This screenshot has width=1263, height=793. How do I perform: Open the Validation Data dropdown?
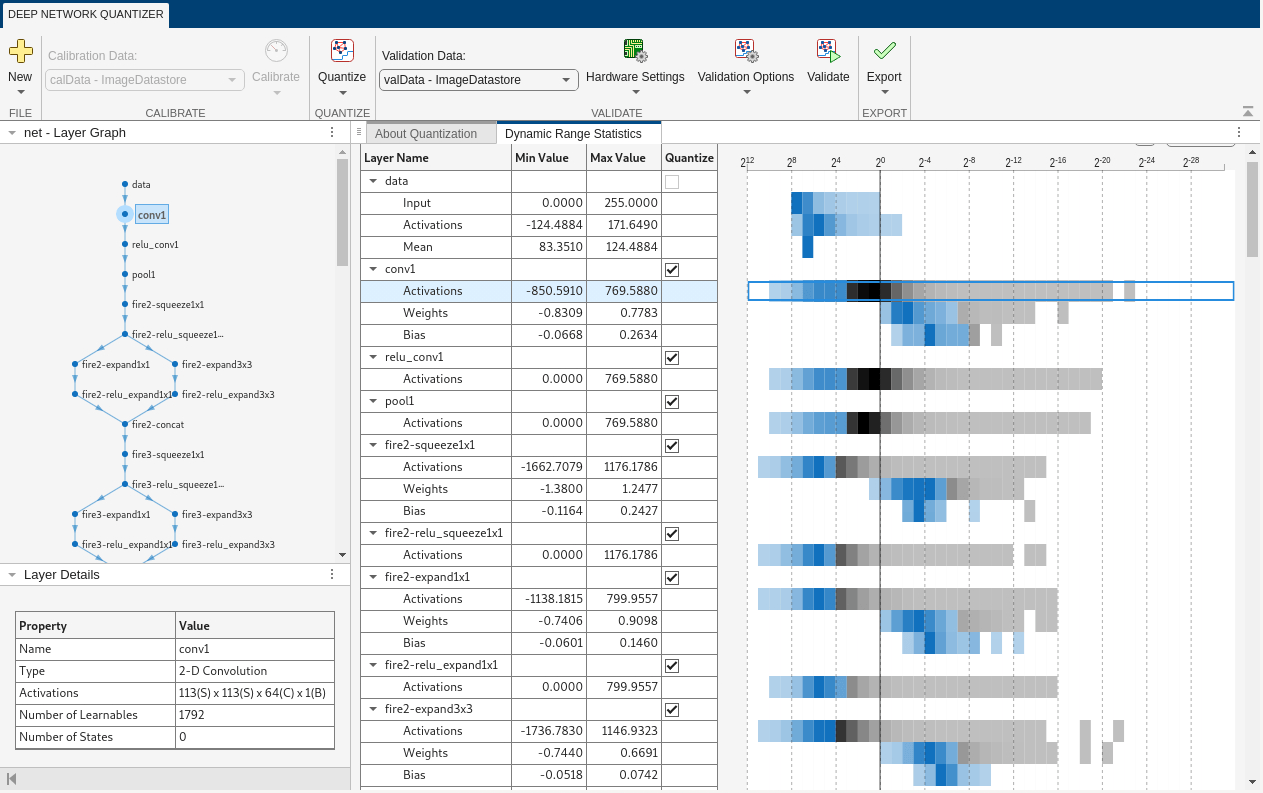pyautogui.click(x=478, y=80)
